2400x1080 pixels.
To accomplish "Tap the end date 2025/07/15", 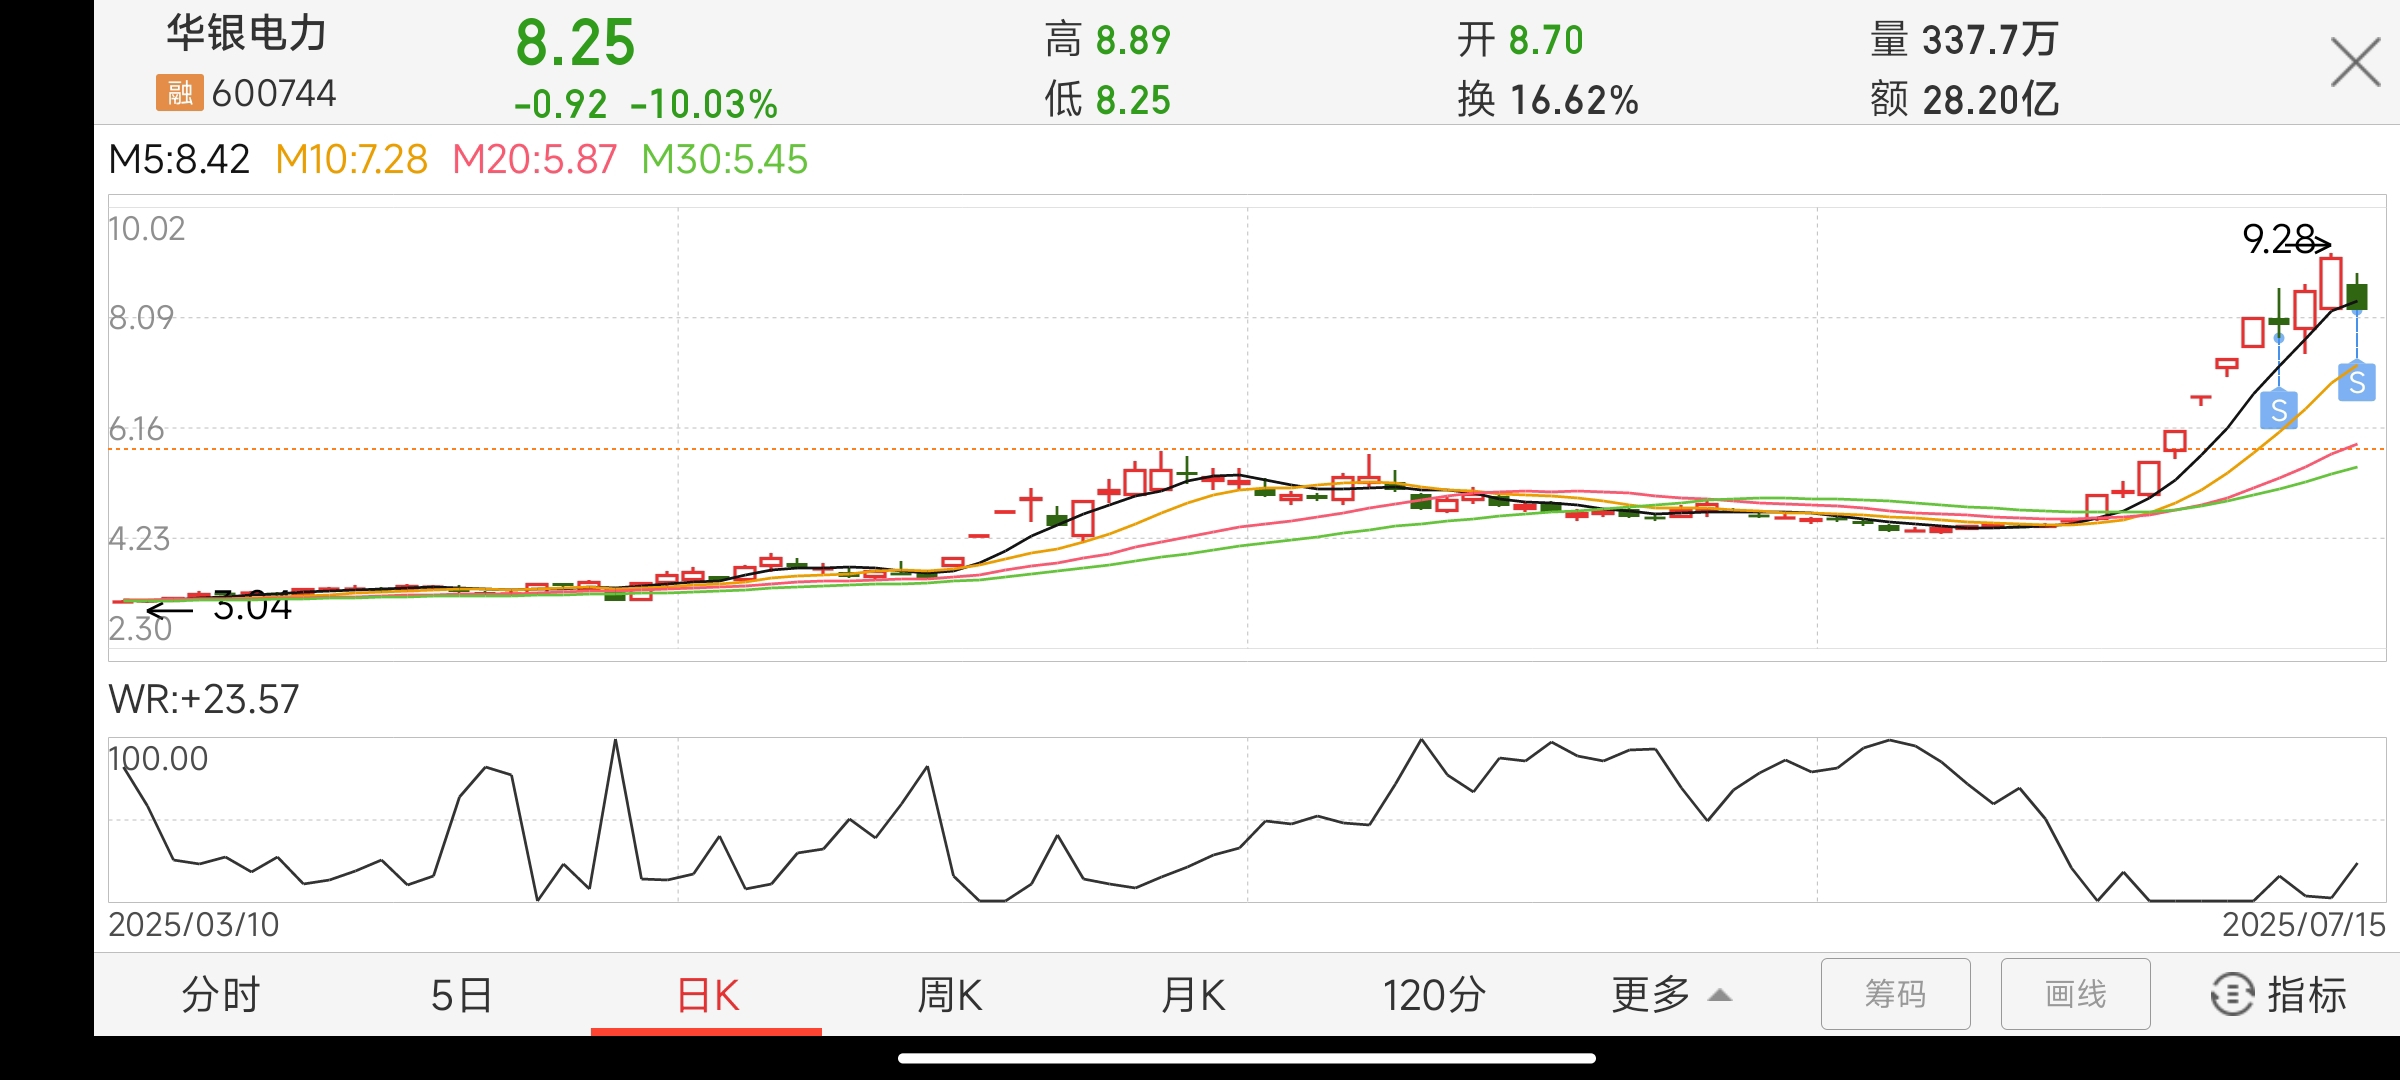I will [x=2304, y=924].
